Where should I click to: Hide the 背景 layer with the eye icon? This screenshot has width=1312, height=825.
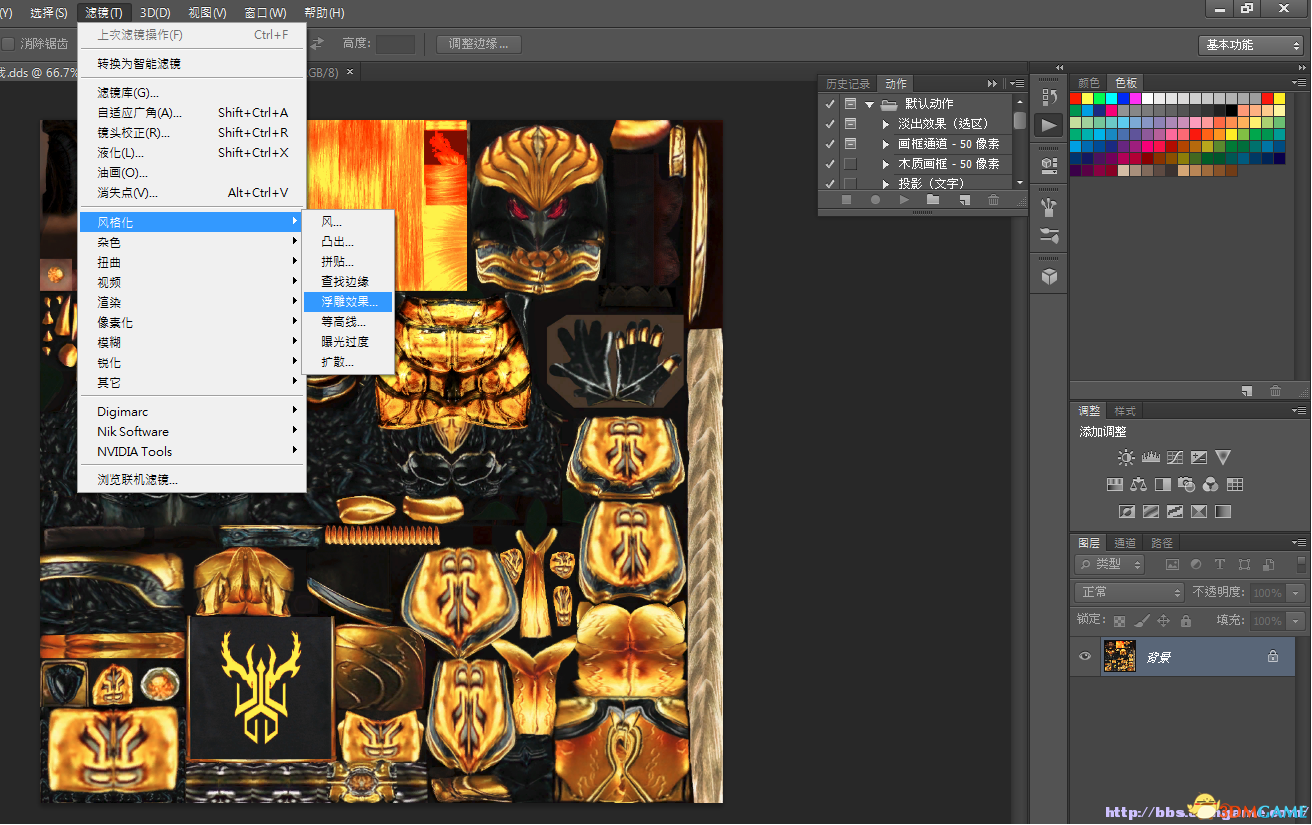(1084, 657)
